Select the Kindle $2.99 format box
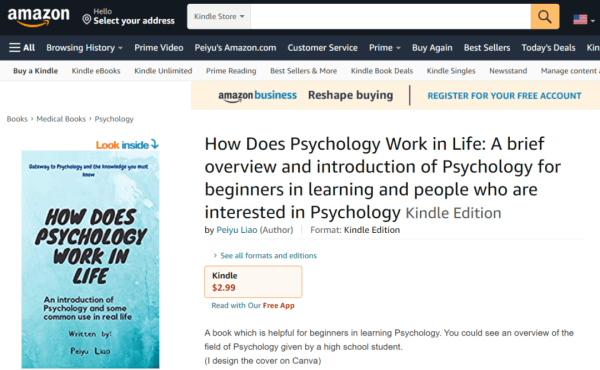This screenshot has width=600, height=370. pyautogui.click(x=253, y=282)
